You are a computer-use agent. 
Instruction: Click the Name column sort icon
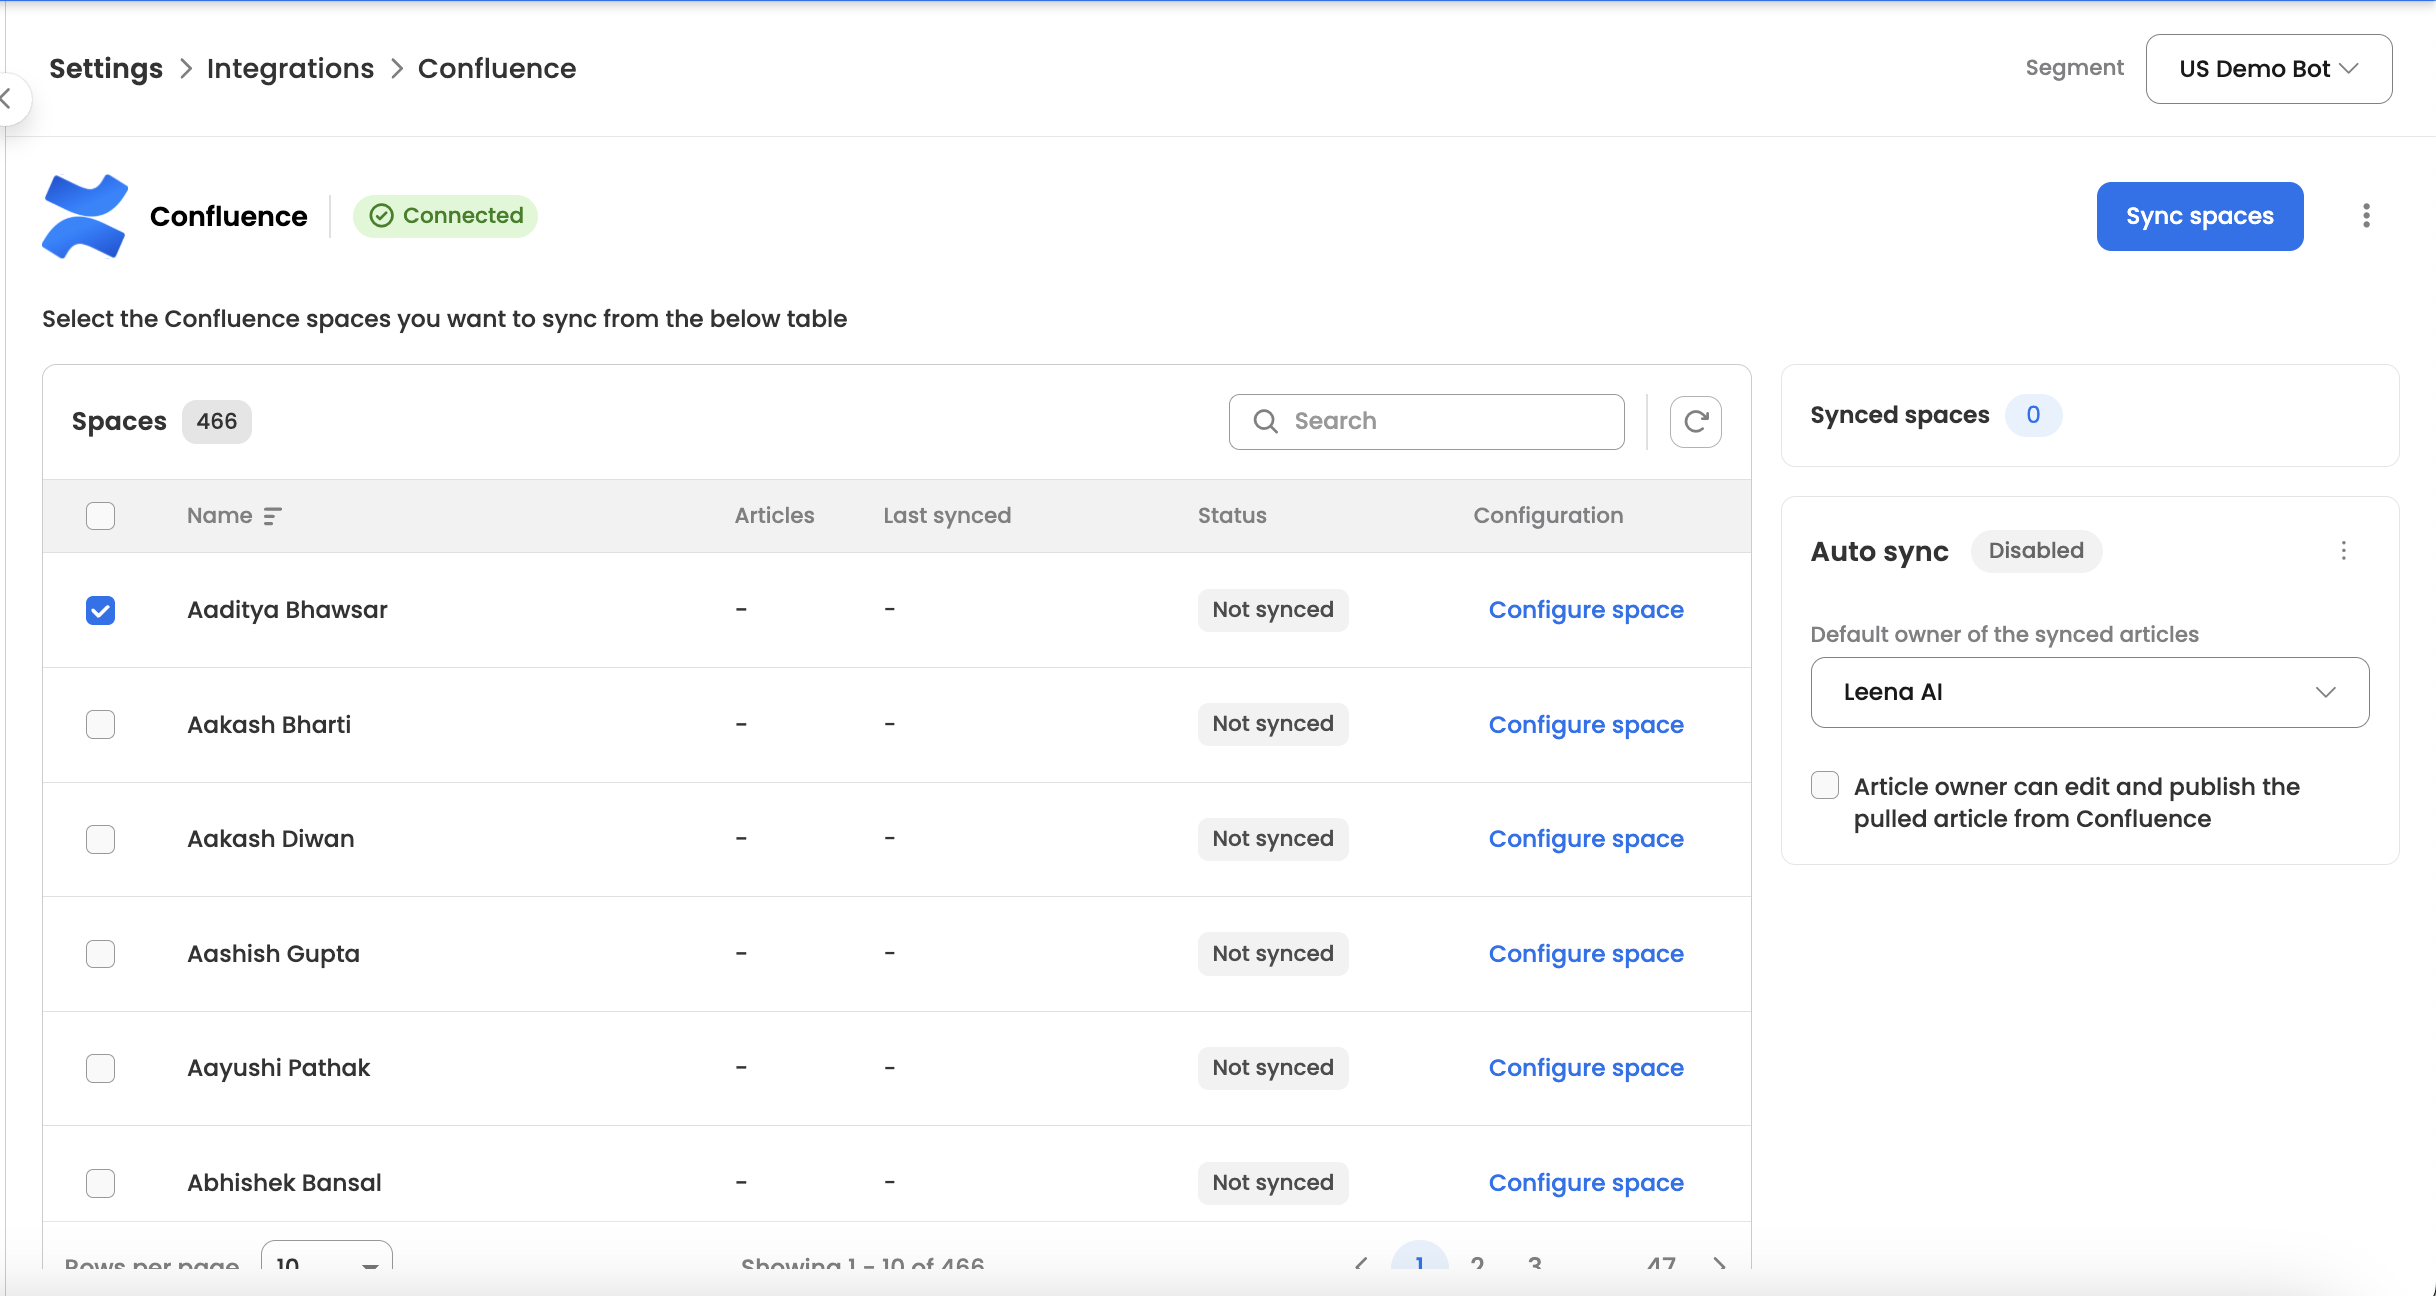click(272, 516)
